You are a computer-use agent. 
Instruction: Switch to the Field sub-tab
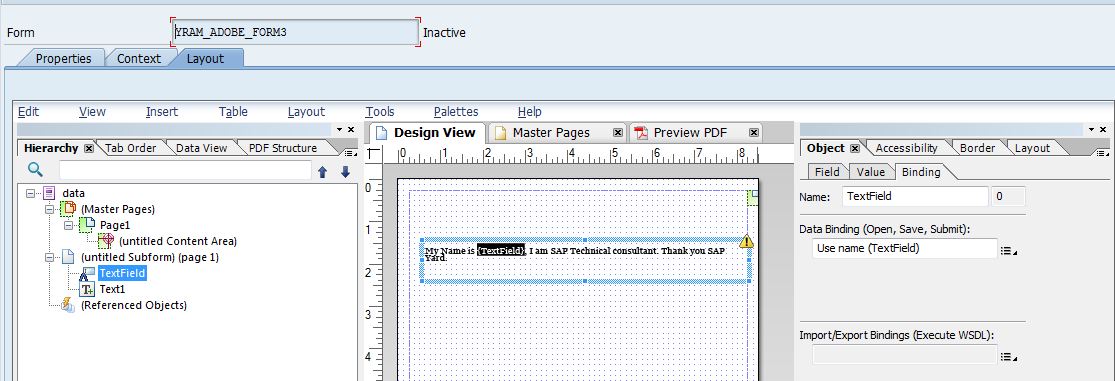tap(827, 171)
